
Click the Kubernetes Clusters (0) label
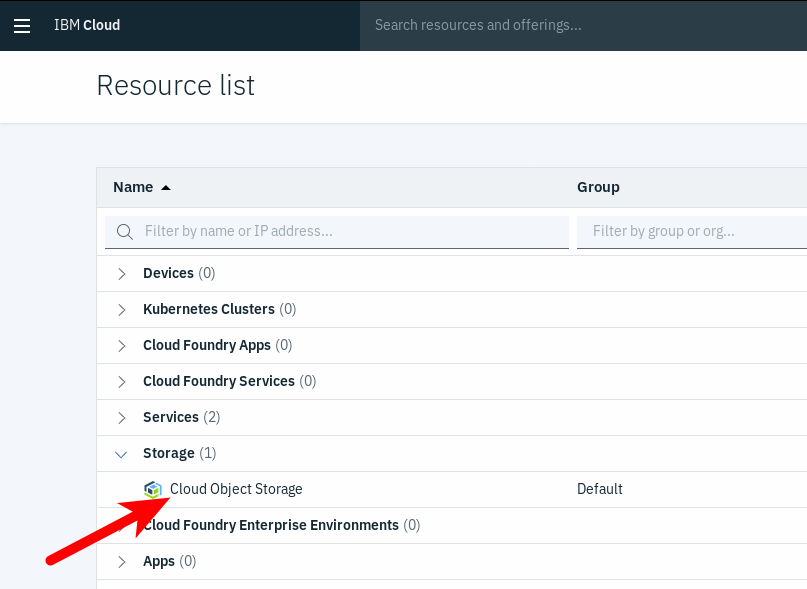pos(220,309)
